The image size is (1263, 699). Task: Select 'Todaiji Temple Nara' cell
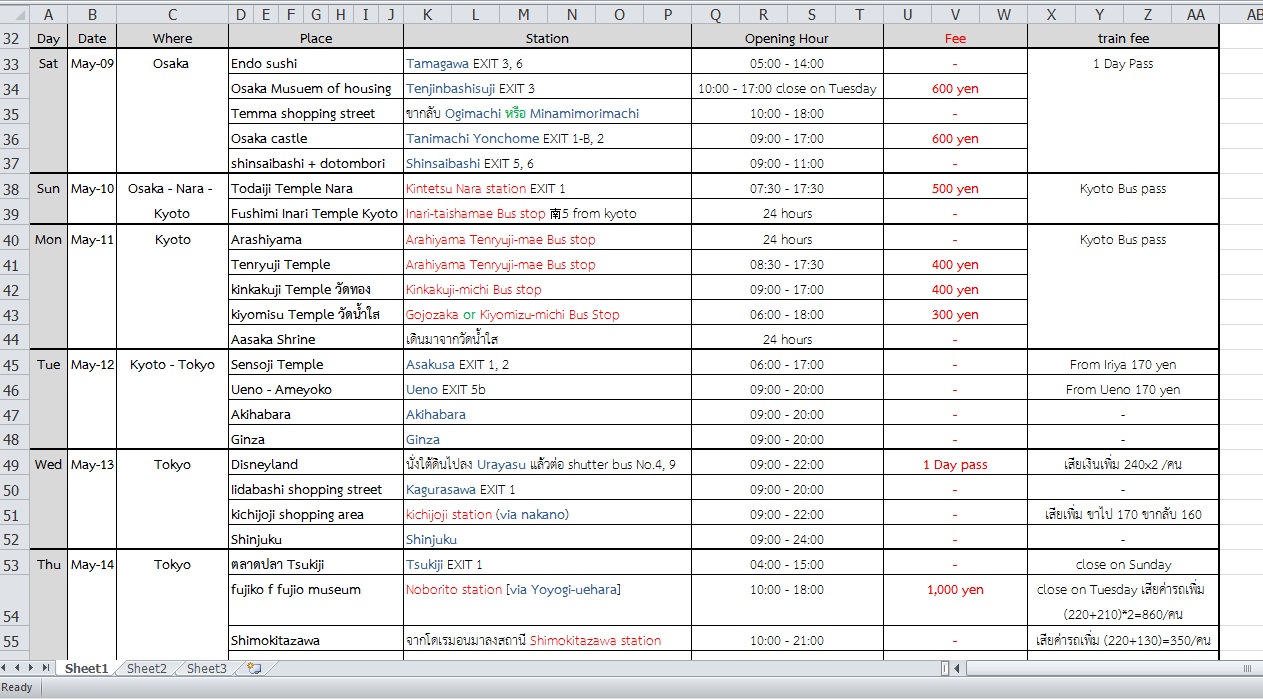(x=316, y=188)
